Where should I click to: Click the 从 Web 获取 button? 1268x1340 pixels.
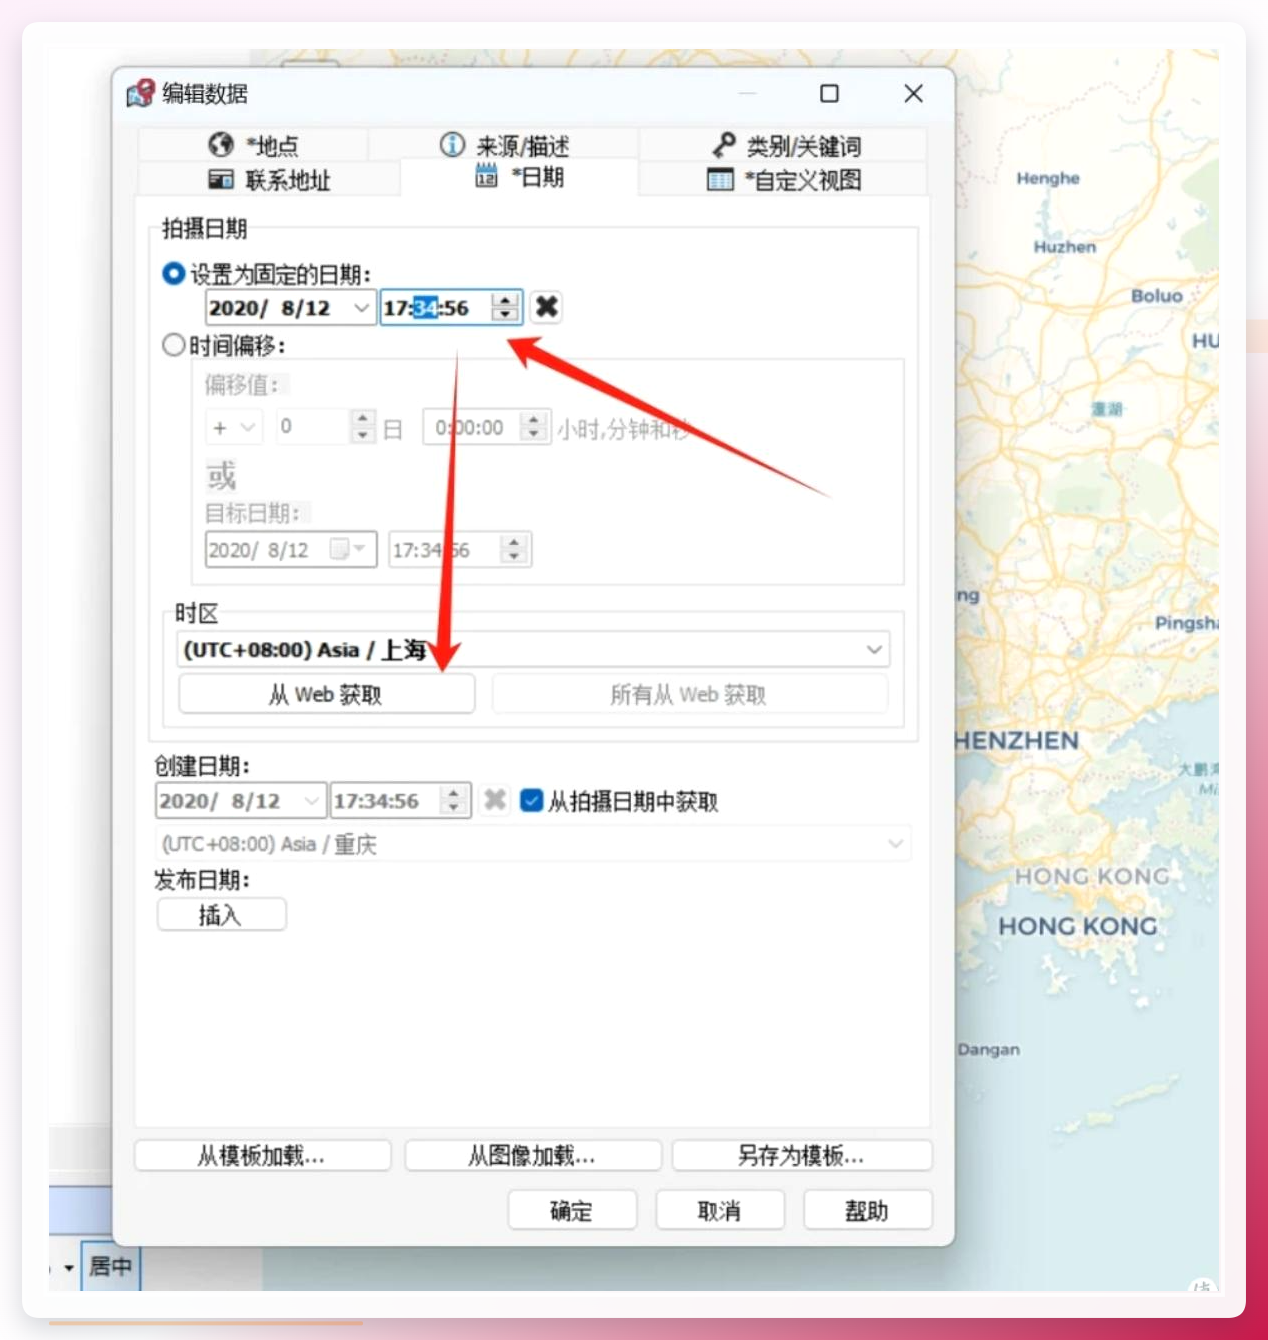click(326, 694)
